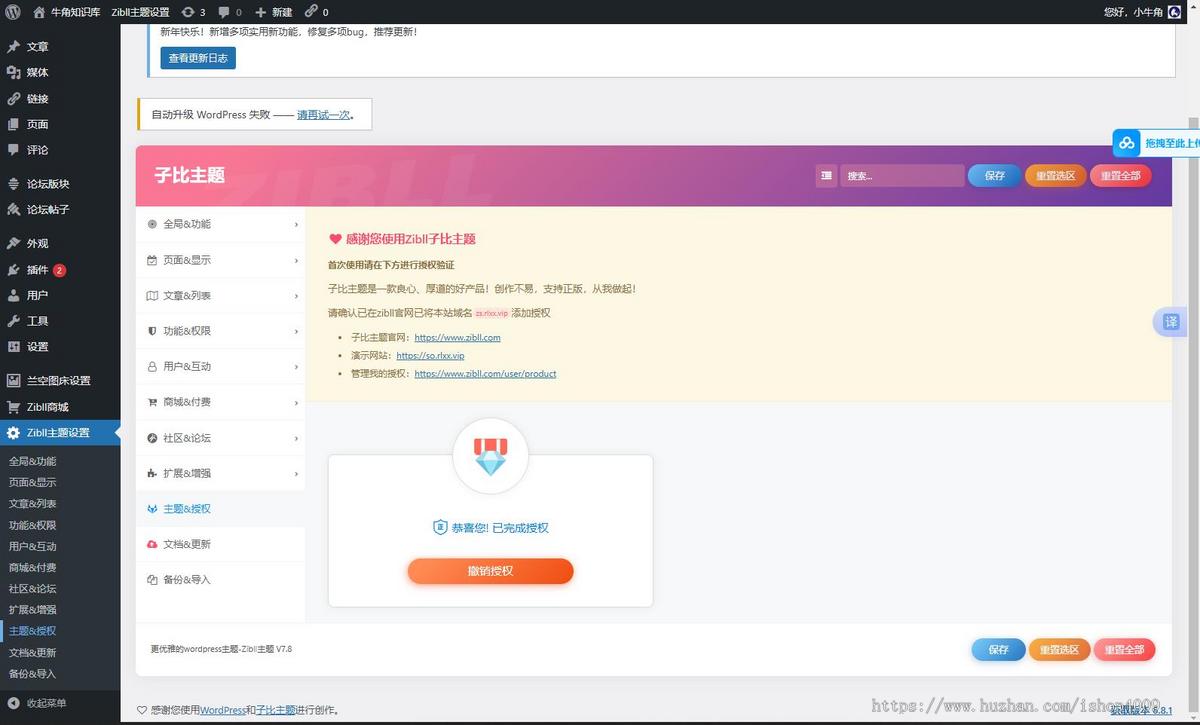
Task: Open the comments bubble icon in the admin bar
Action: click(224, 12)
